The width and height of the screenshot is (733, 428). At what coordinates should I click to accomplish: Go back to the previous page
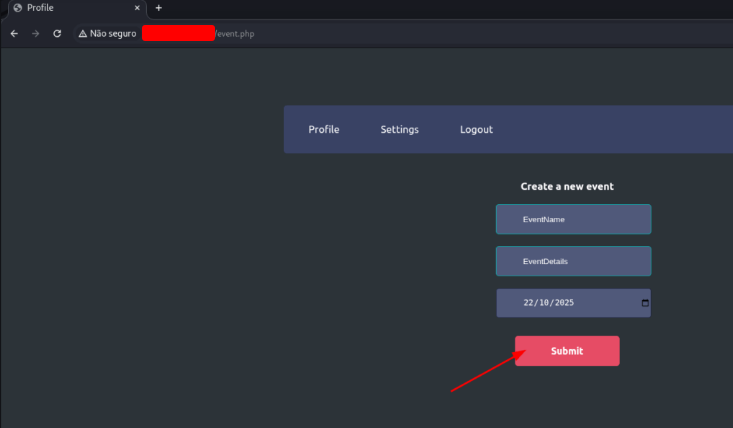click(x=14, y=33)
